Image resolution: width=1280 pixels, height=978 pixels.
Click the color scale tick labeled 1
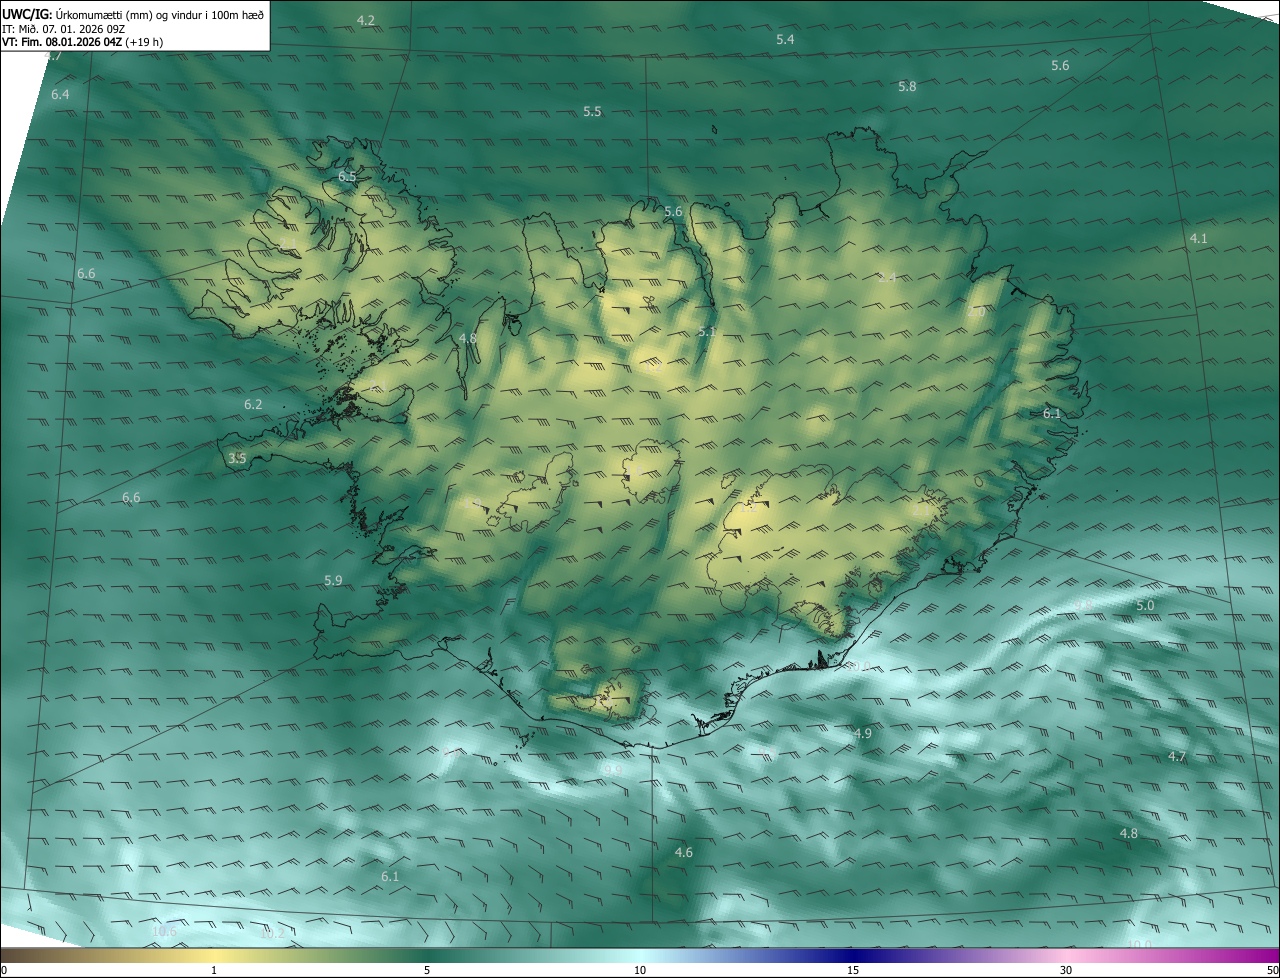pyautogui.click(x=214, y=970)
